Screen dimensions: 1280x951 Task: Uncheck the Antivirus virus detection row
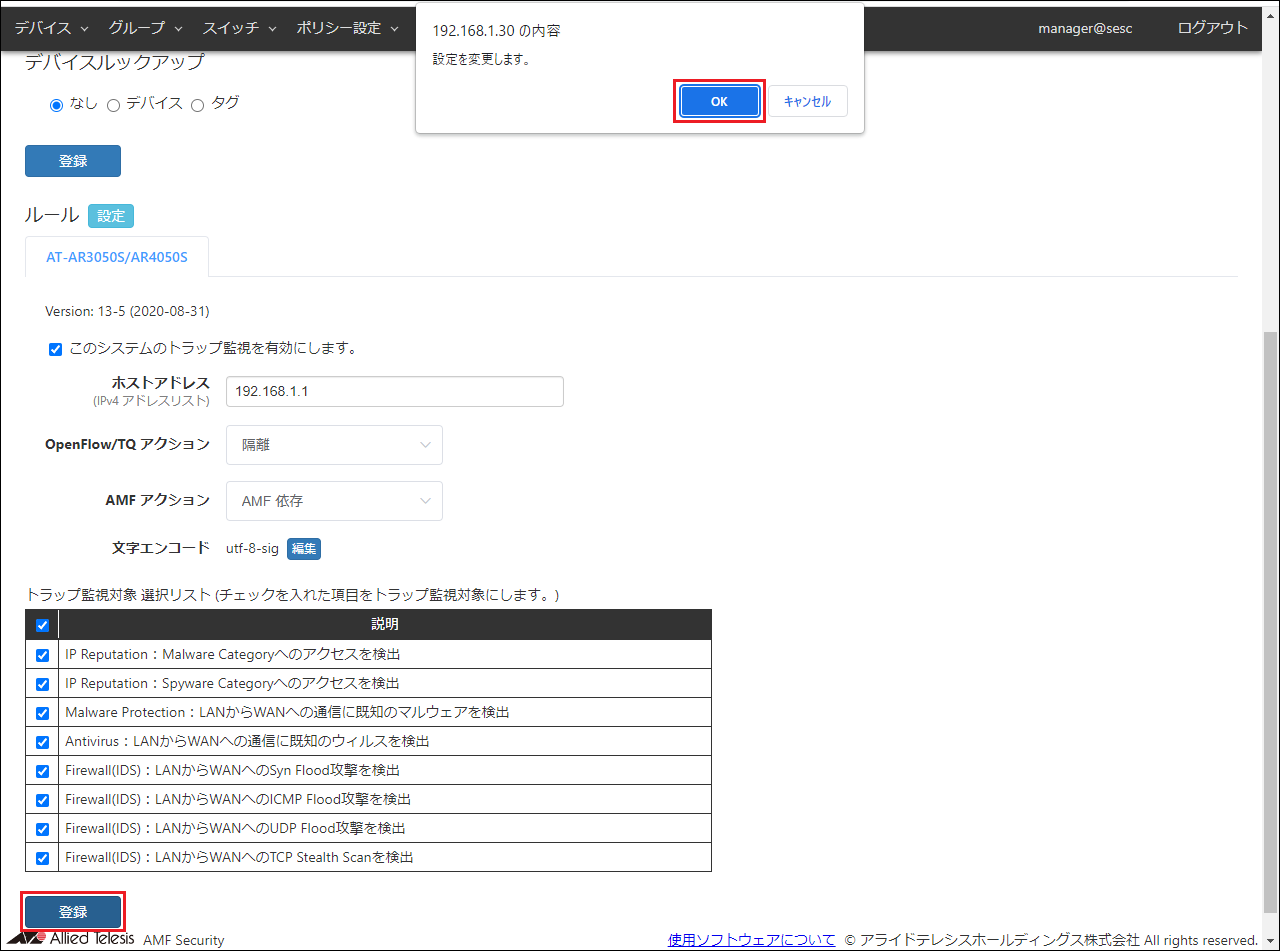(42, 742)
